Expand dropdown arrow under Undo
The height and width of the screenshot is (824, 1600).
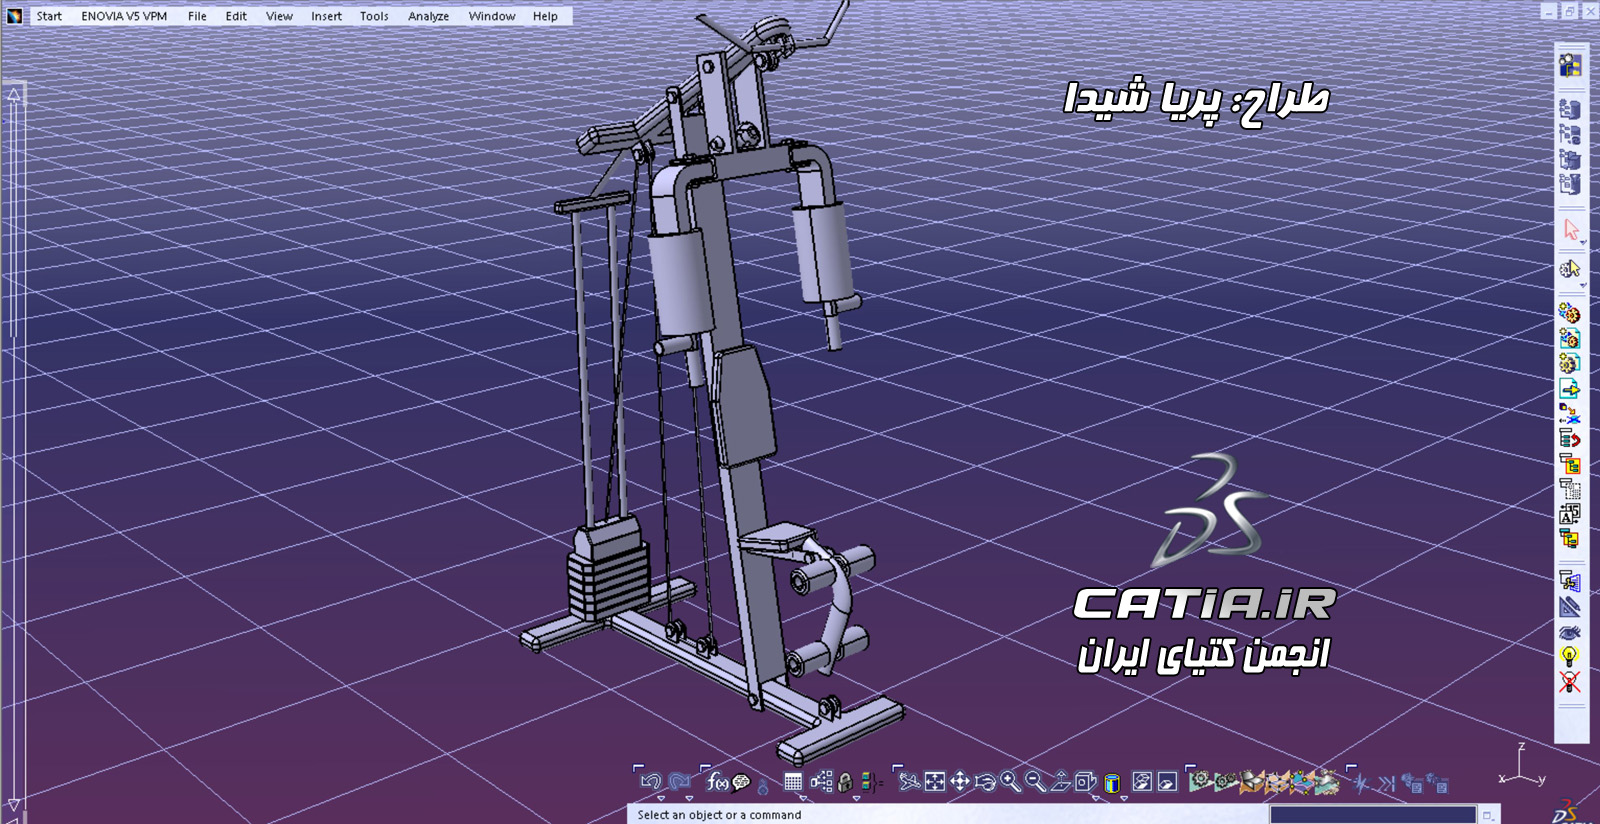click(x=661, y=798)
